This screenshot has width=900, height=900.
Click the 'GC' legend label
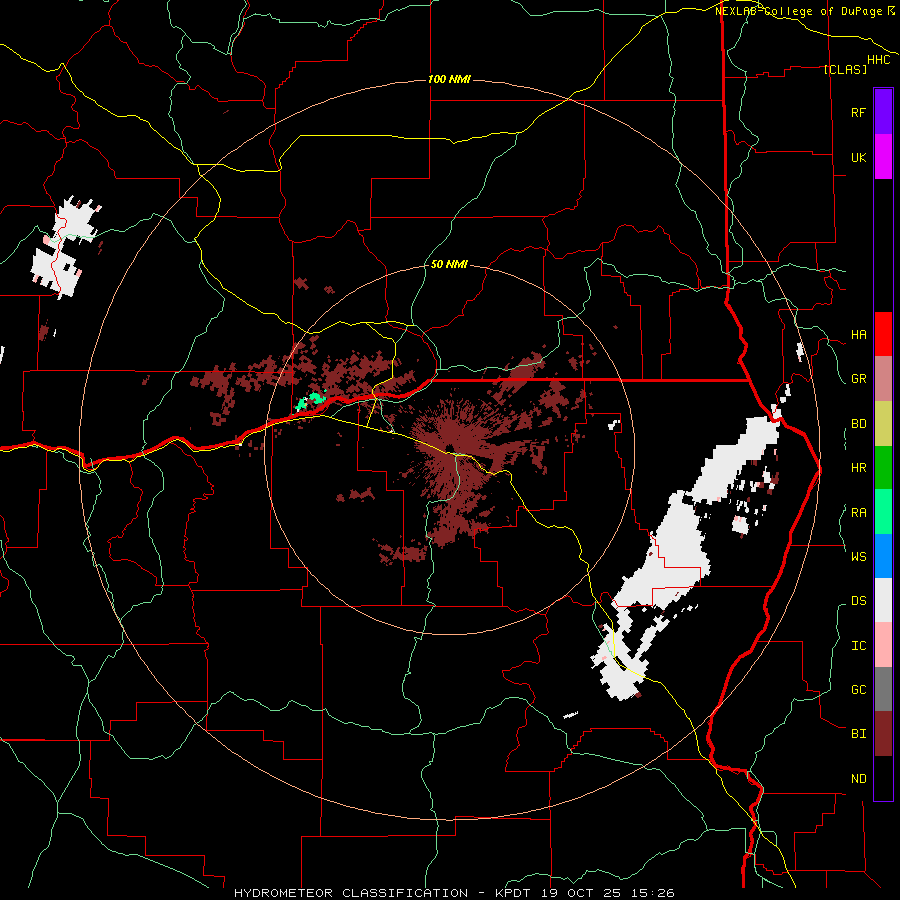point(858,689)
